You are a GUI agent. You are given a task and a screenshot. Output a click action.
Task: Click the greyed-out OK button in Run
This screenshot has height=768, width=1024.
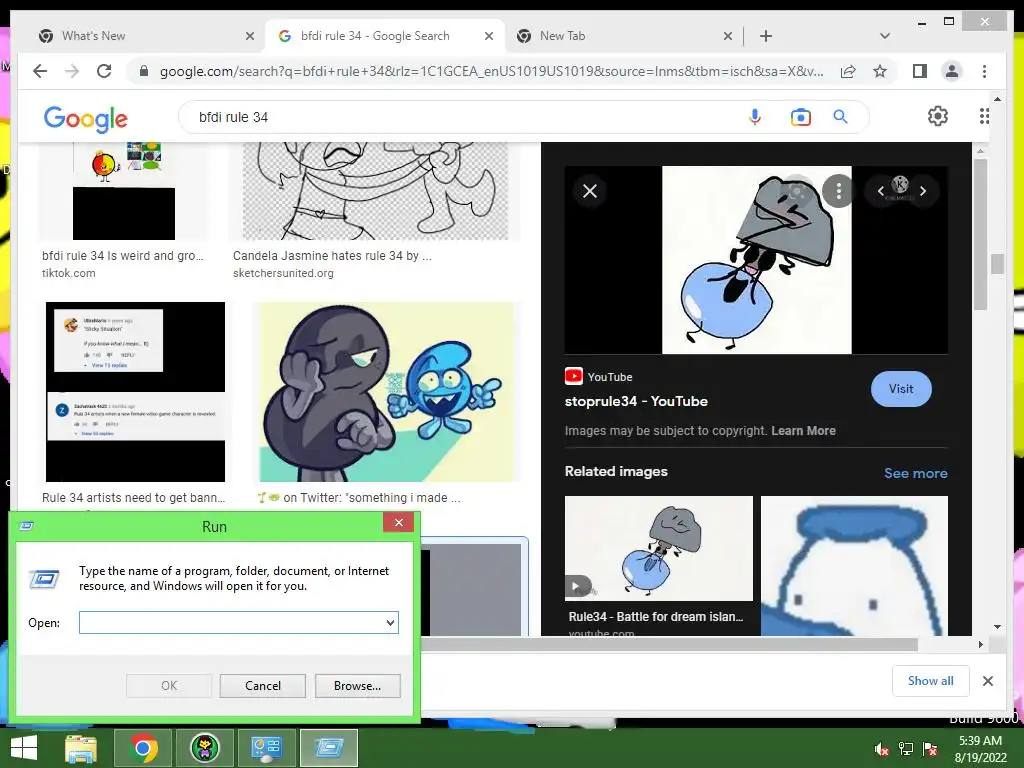point(169,686)
